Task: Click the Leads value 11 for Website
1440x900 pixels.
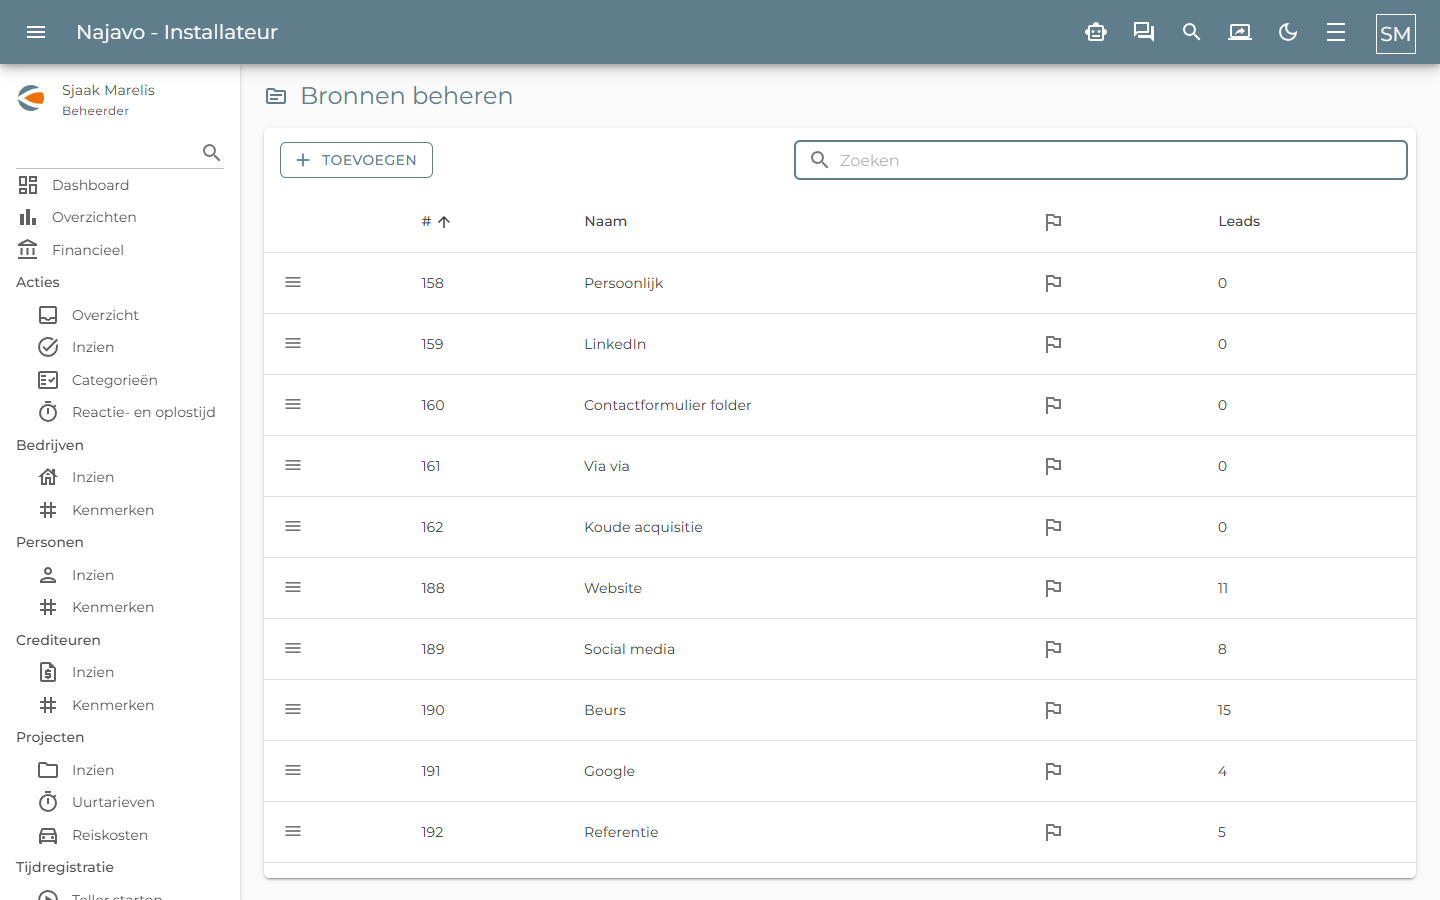Action: point(1222,588)
